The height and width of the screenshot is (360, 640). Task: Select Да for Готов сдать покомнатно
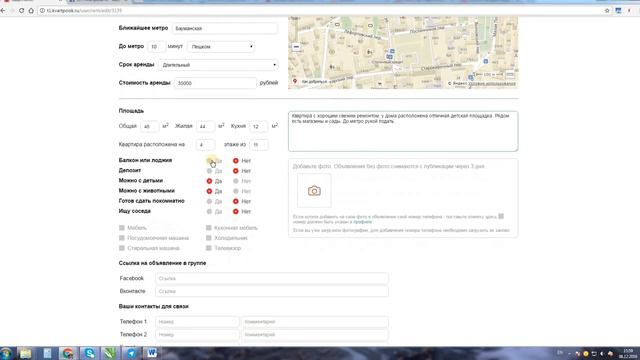coord(209,201)
